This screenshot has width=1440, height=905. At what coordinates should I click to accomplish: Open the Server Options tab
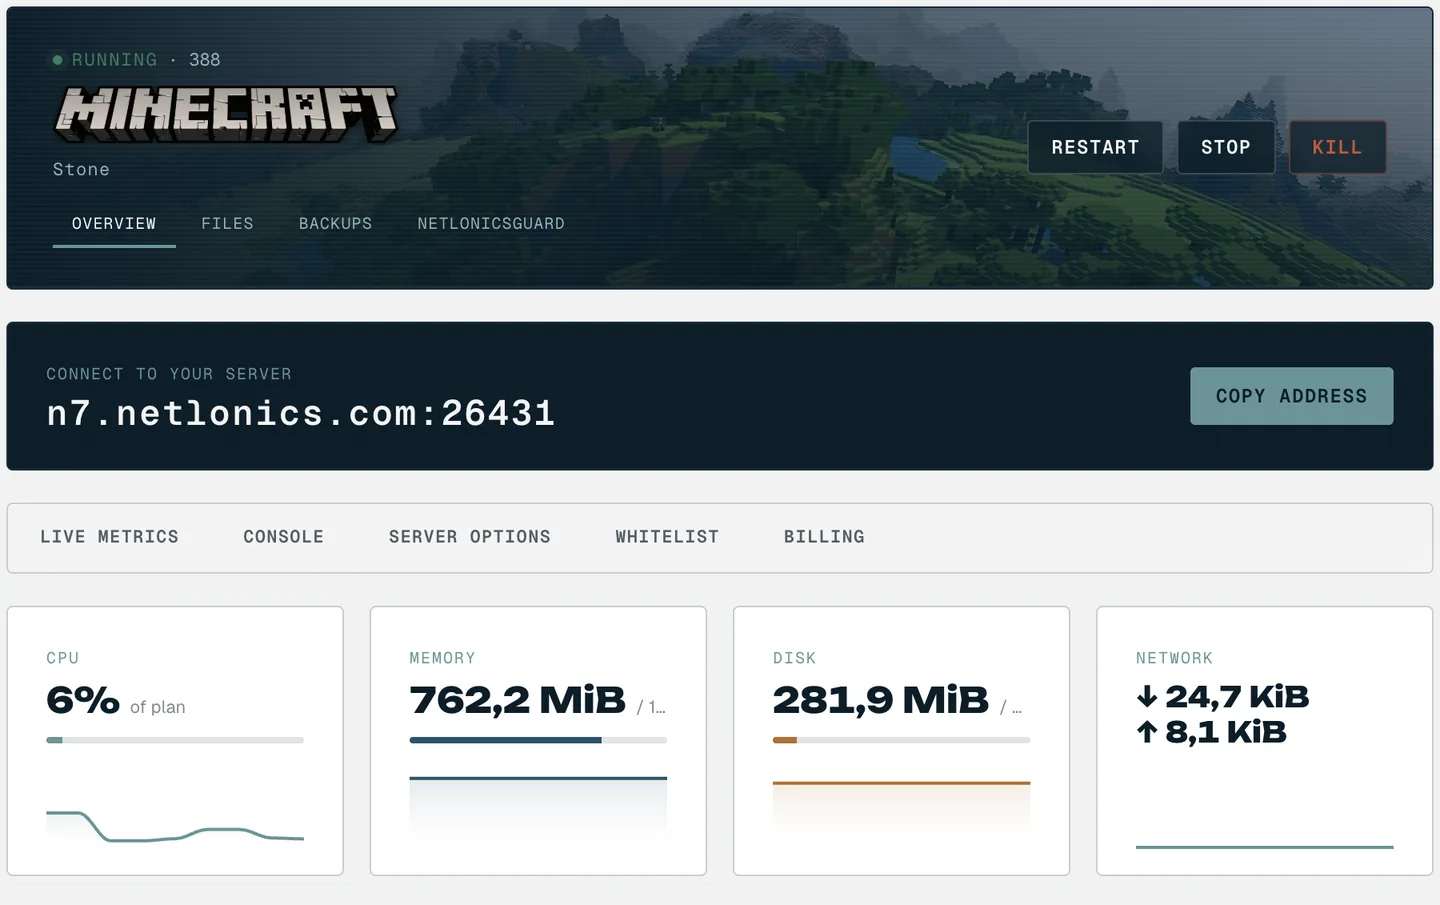coord(469,537)
